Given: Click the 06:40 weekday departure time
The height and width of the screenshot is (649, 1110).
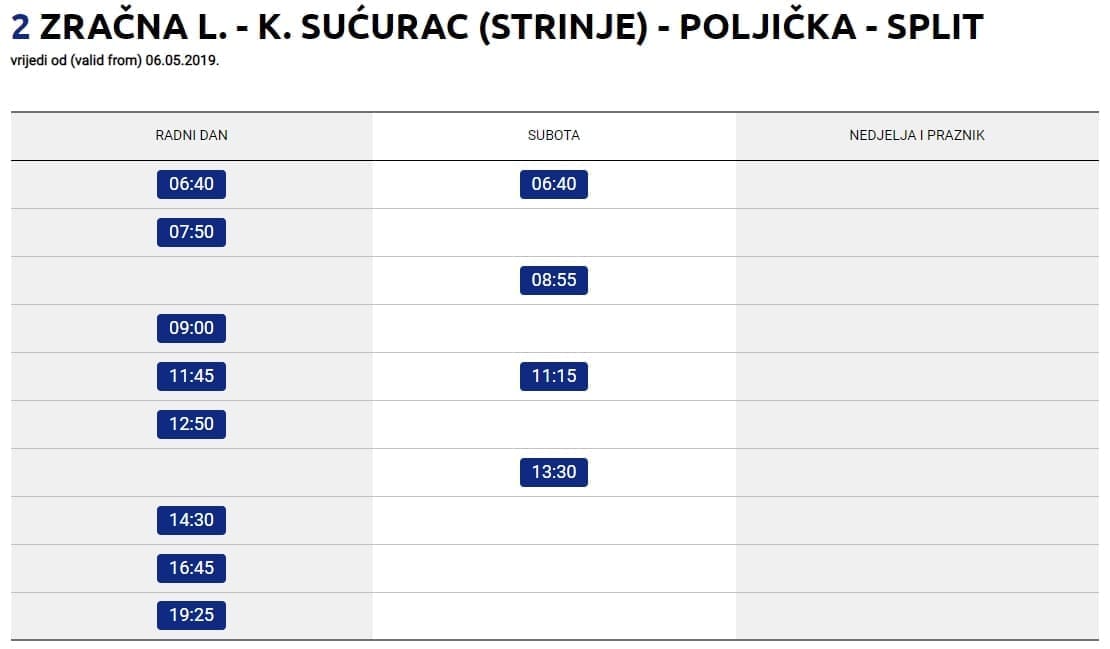Looking at the screenshot, I should [x=191, y=184].
